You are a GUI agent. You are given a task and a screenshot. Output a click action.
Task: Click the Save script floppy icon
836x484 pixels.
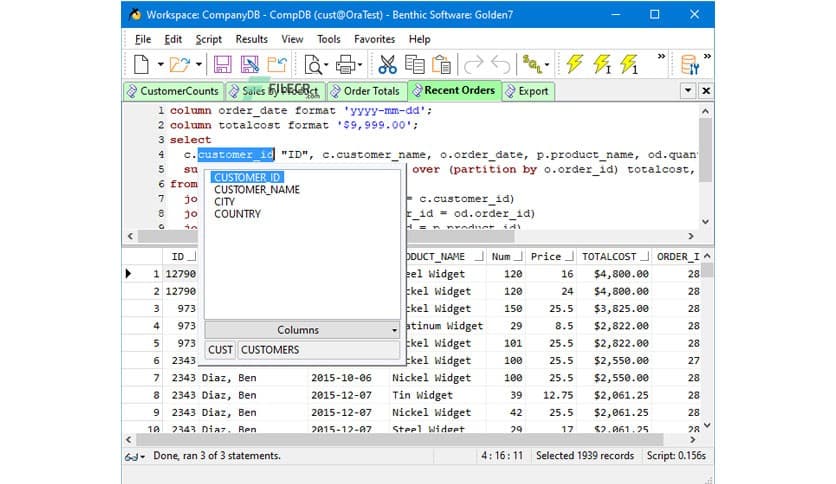coord(222,65)
